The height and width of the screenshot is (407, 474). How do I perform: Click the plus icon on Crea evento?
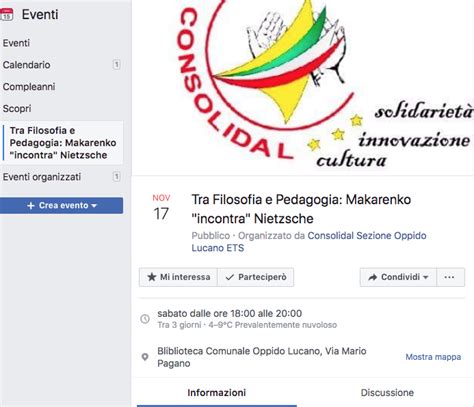click(x=31, y=206)
